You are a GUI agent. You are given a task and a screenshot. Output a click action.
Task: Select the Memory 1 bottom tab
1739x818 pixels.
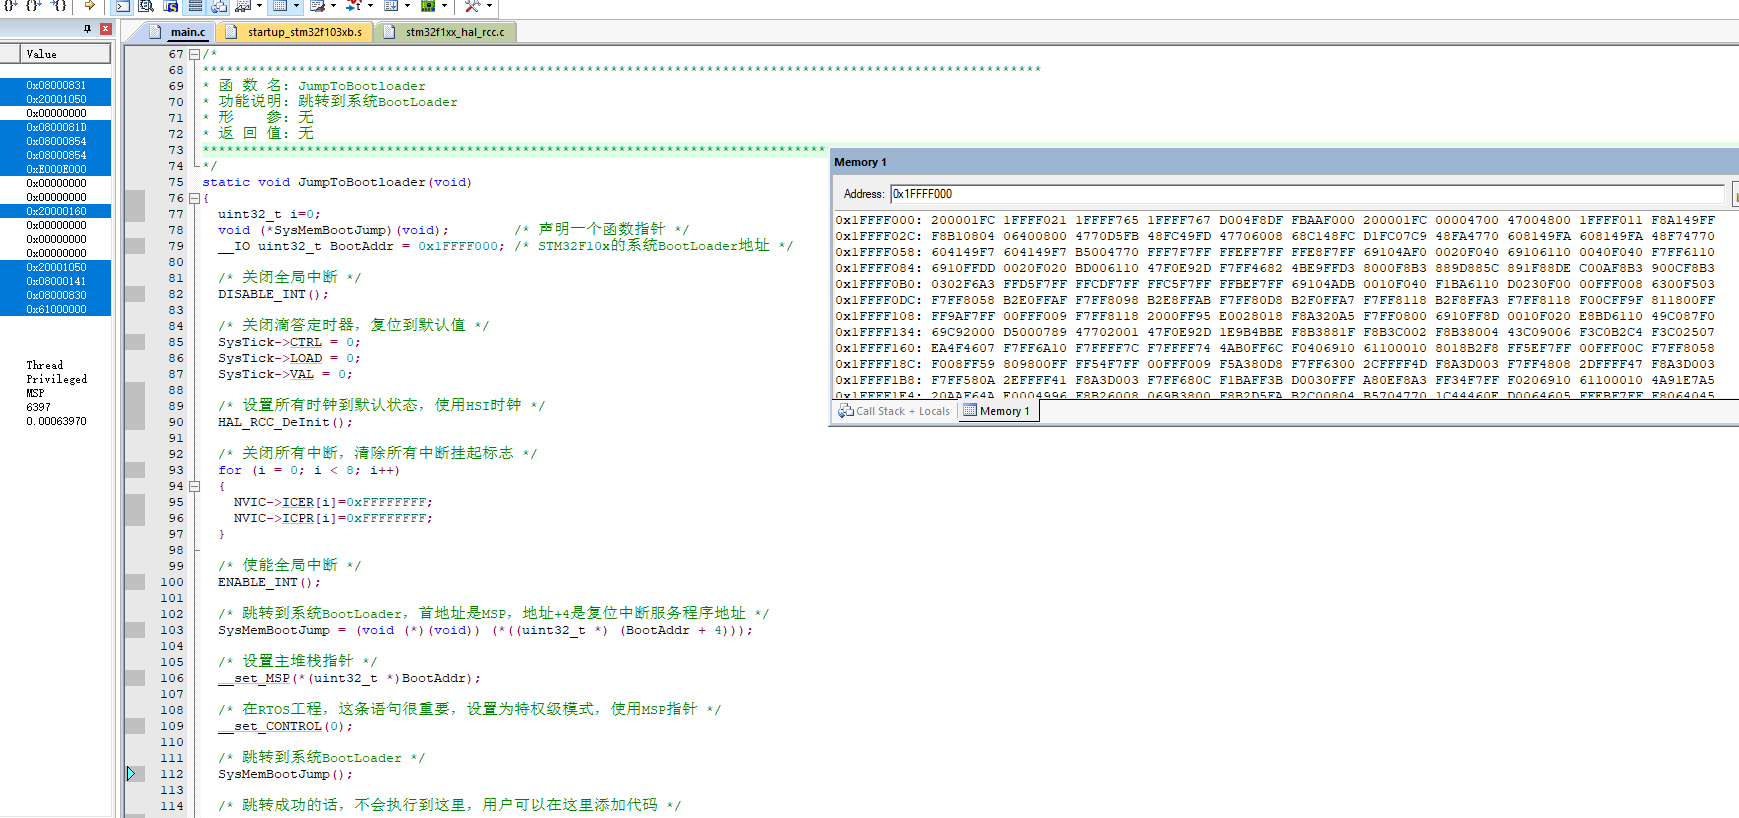(x=997, y=411)
